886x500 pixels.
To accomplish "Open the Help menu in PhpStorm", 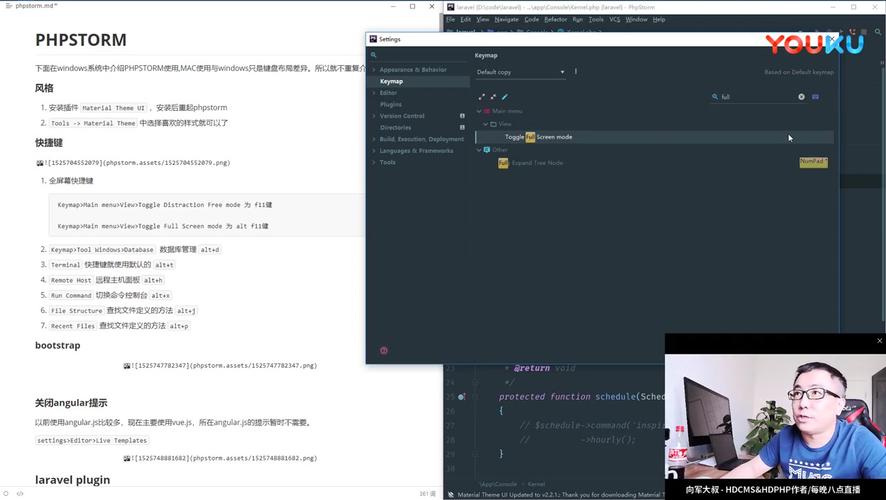I will (659, 19).
